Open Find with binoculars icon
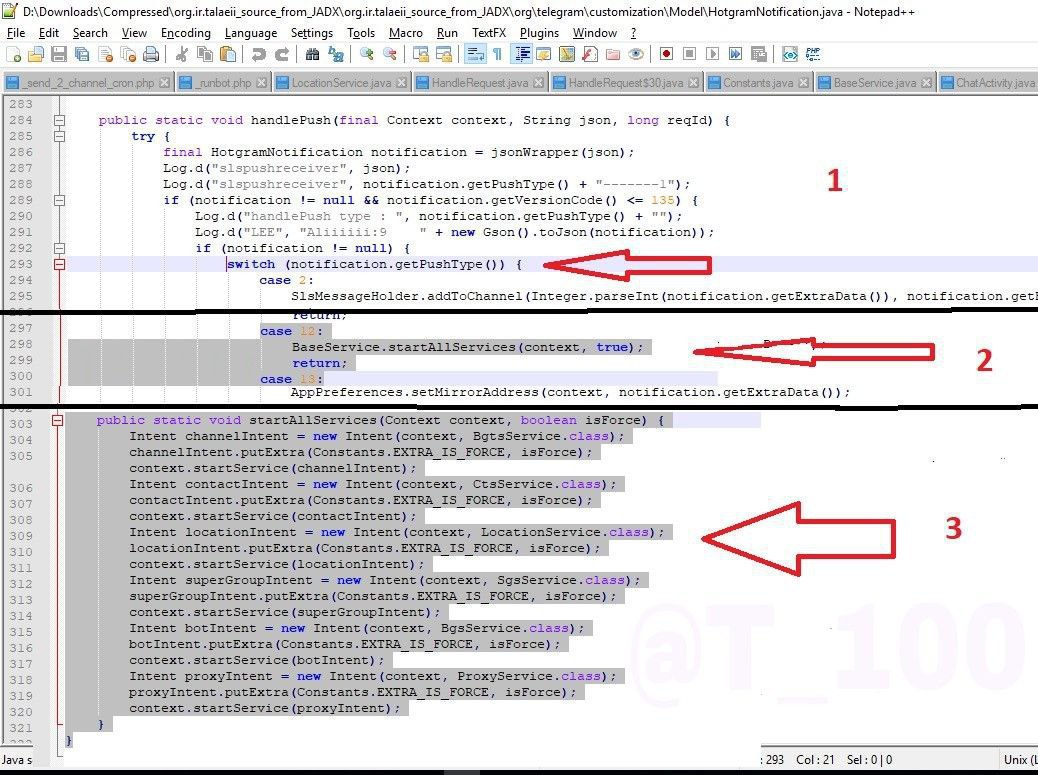 click(x=312, y=54)
